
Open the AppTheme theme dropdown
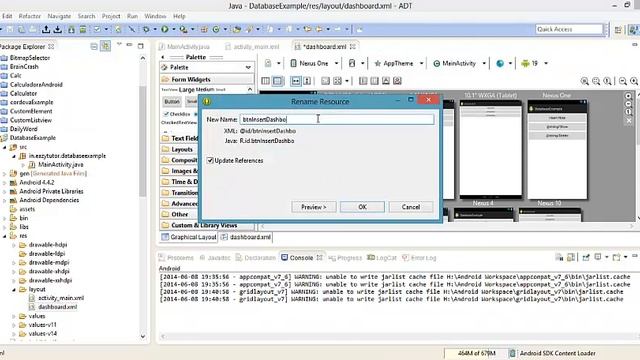click(398, 63)
